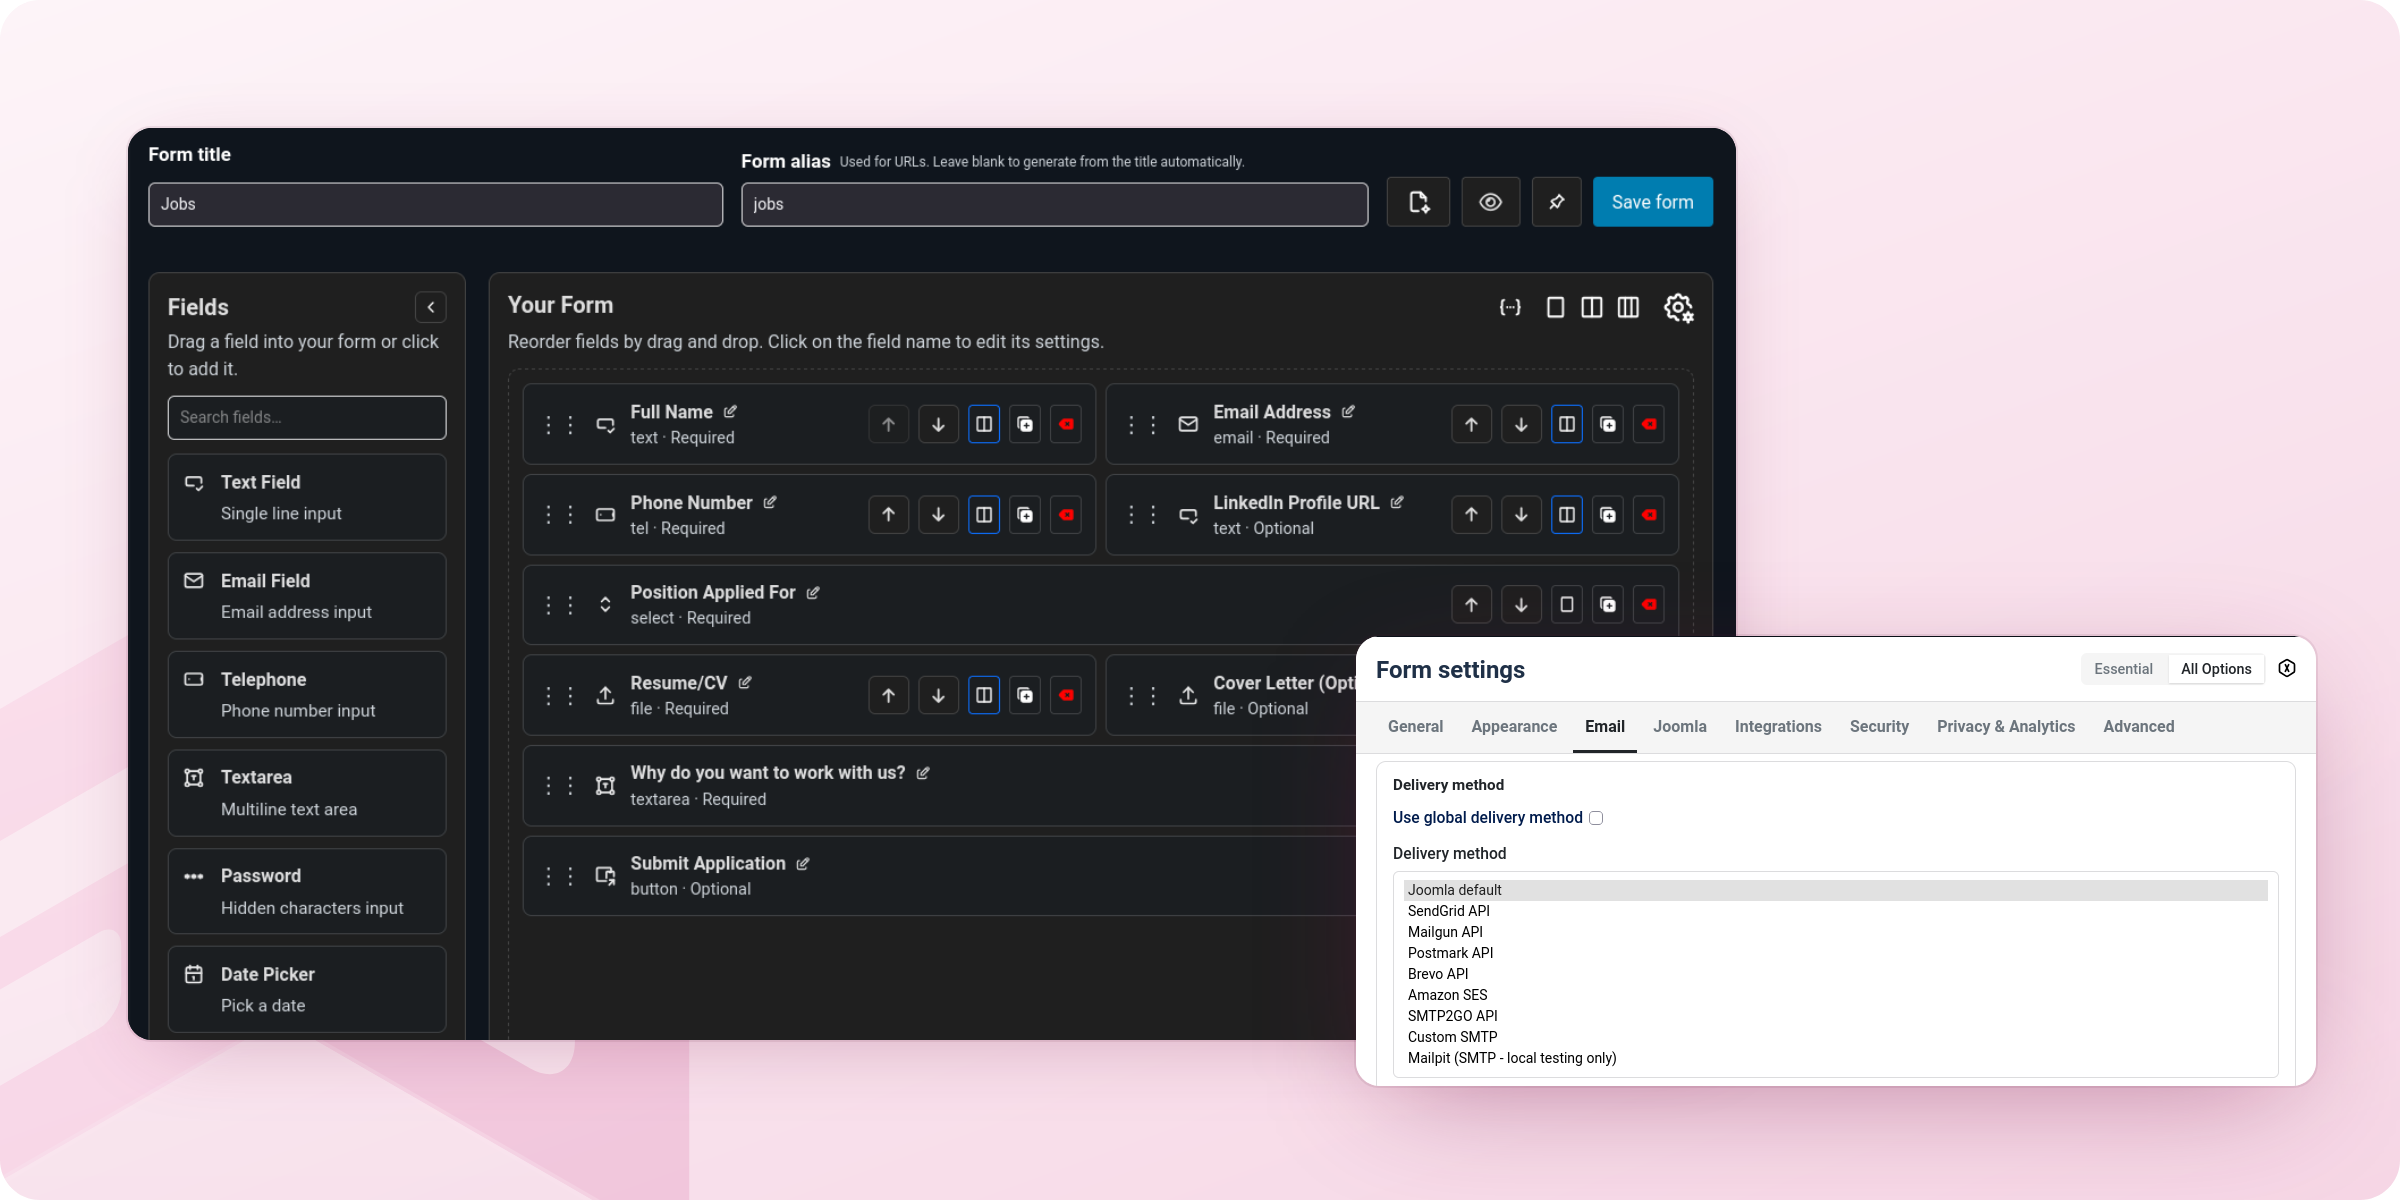Add a Date Picker field
The image size is (2400, 1200).
(307, 989)
